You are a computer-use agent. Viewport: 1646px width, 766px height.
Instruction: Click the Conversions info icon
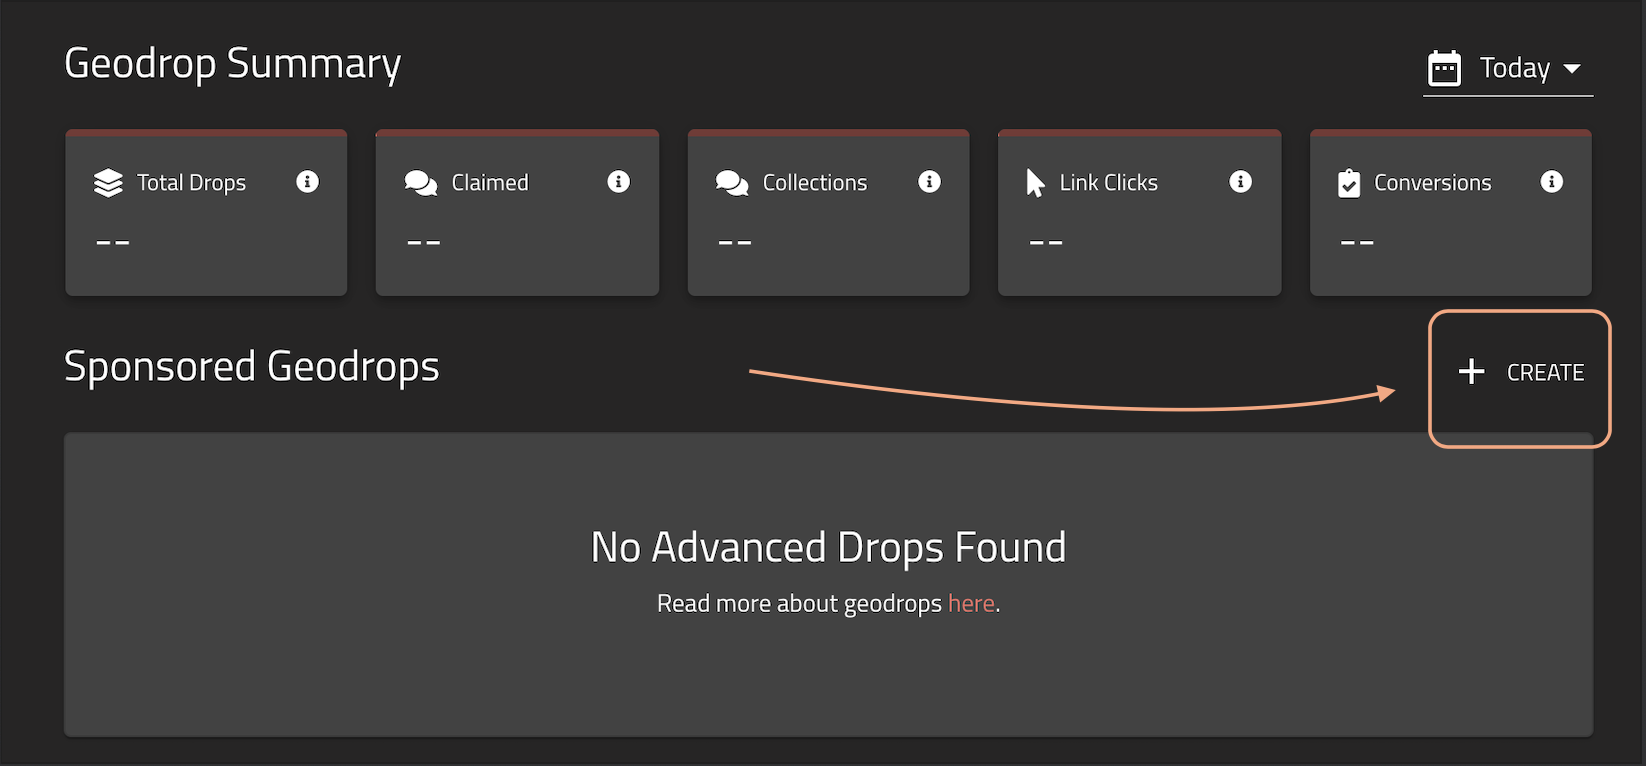[x=1551, y=181]
